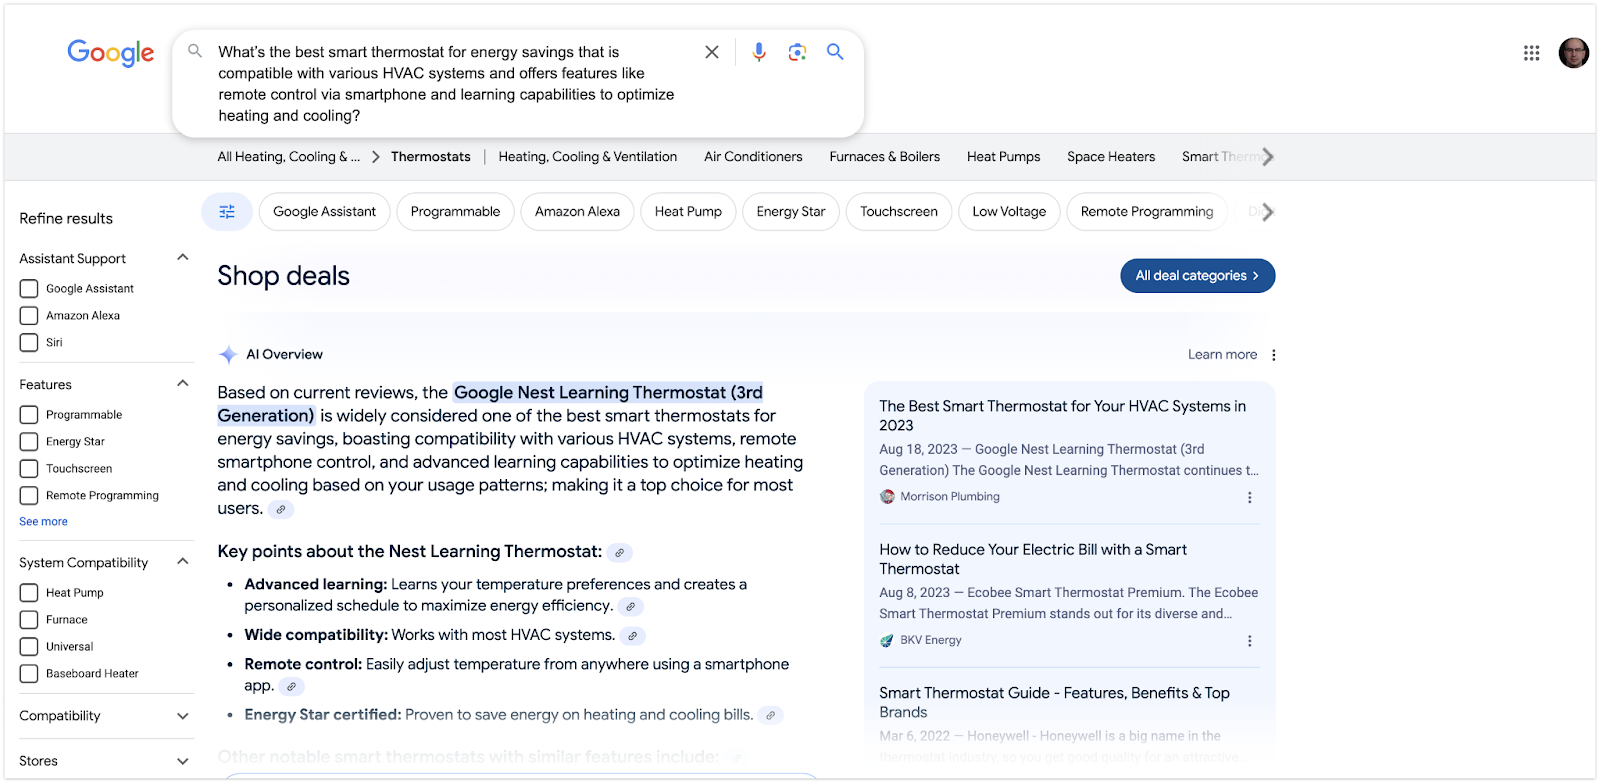This screenshot has height=783, width=1600.
Task: Open source link for Energy Star certified bullet
Action: [x=770, y=715]
